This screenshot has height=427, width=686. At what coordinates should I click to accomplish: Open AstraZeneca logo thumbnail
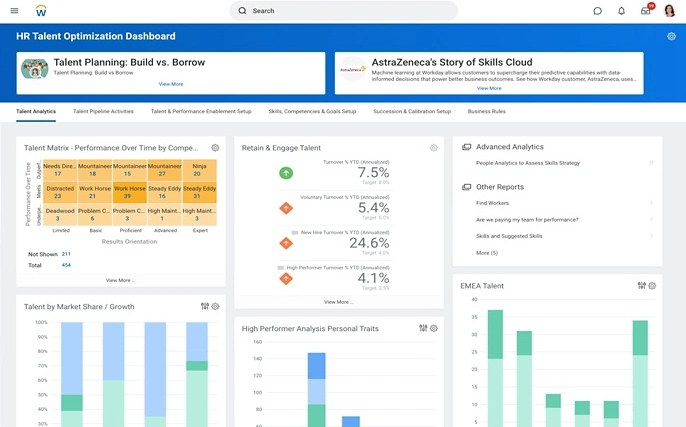click(x=353, y=69)
